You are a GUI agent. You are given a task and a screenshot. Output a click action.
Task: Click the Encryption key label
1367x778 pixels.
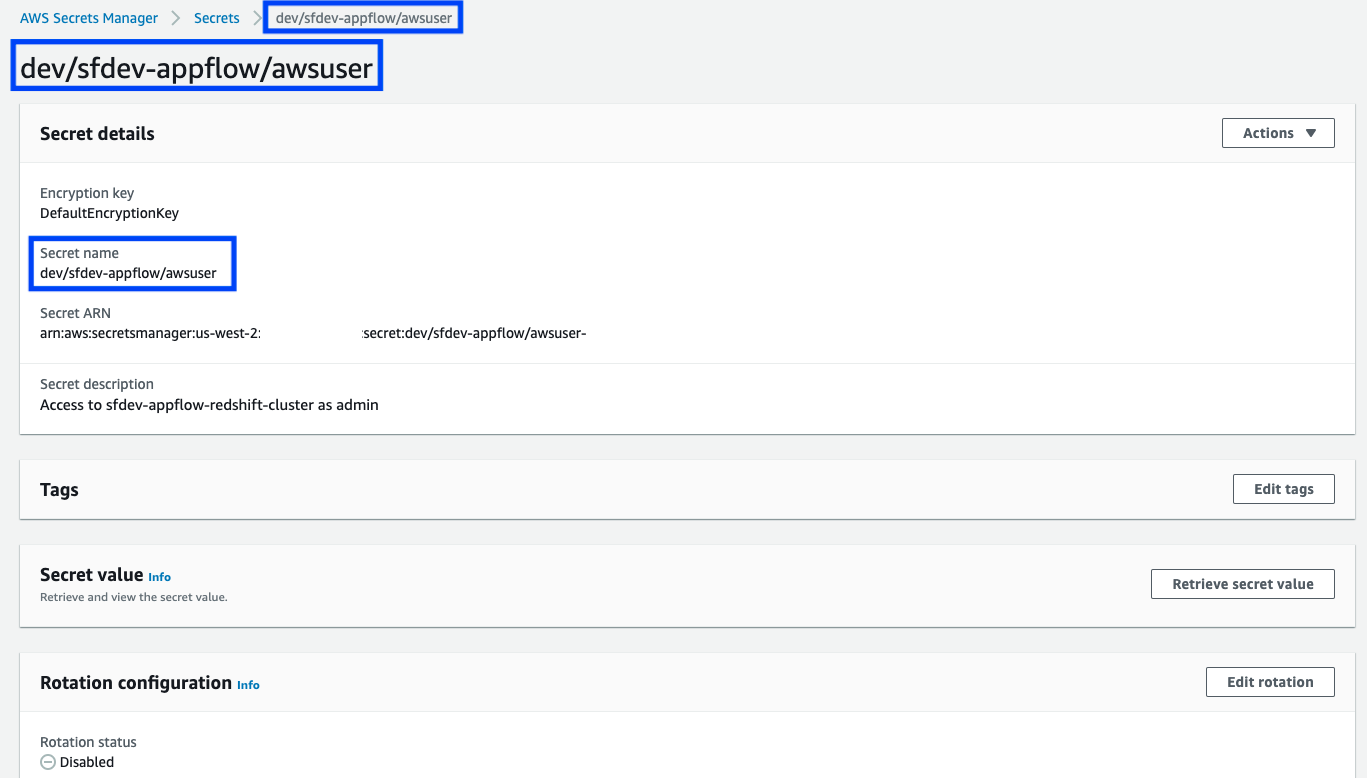click(x=87, y=193)
